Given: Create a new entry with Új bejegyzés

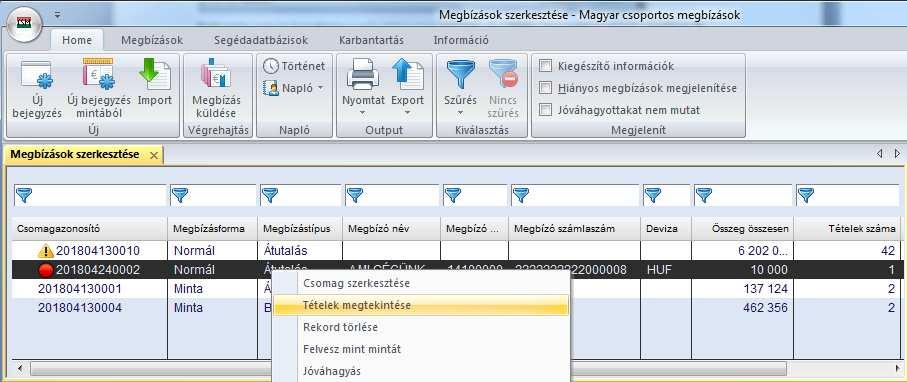Looking at the screenshot, I should point(36,89).
